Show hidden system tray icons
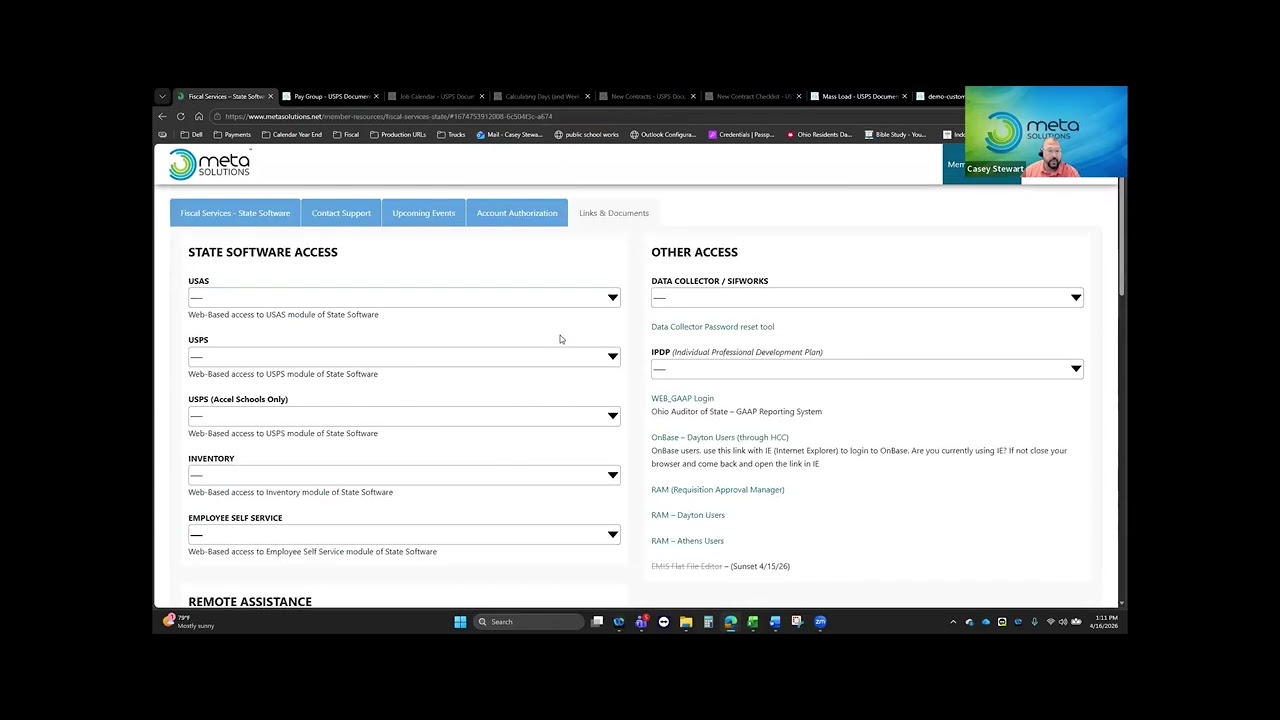The height and width of the screenshot is (720, 1280). click(953, 622)
